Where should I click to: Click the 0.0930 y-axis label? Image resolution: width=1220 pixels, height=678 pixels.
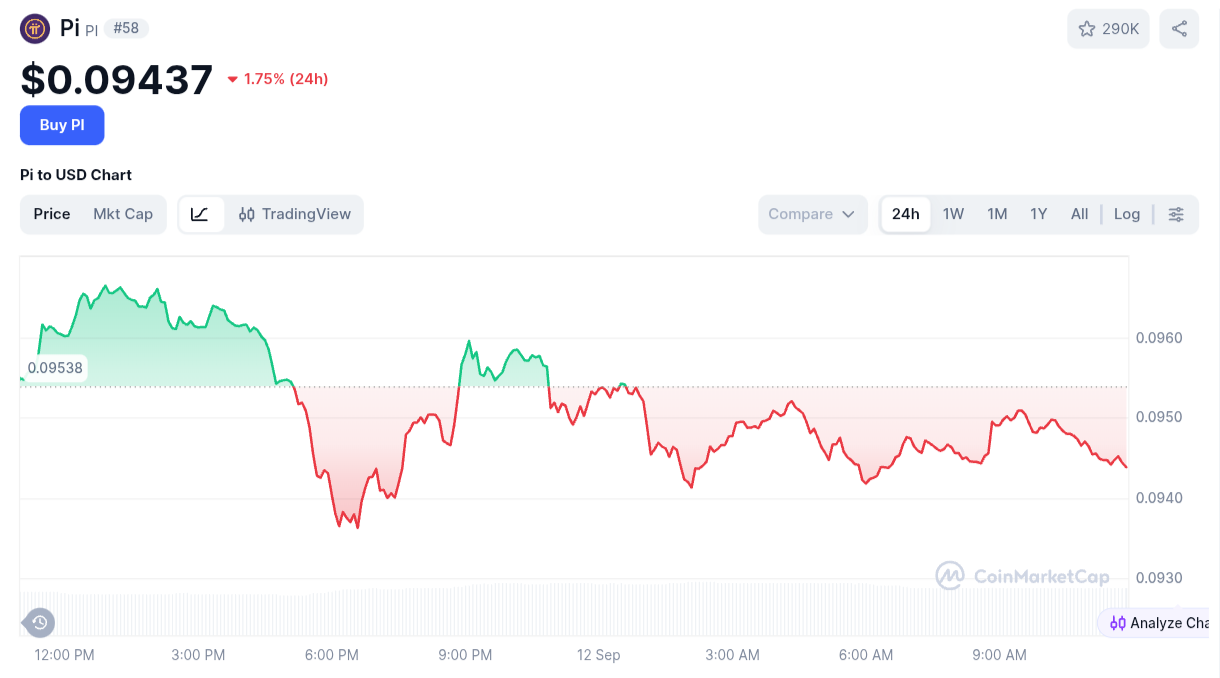coord(1159,578)
